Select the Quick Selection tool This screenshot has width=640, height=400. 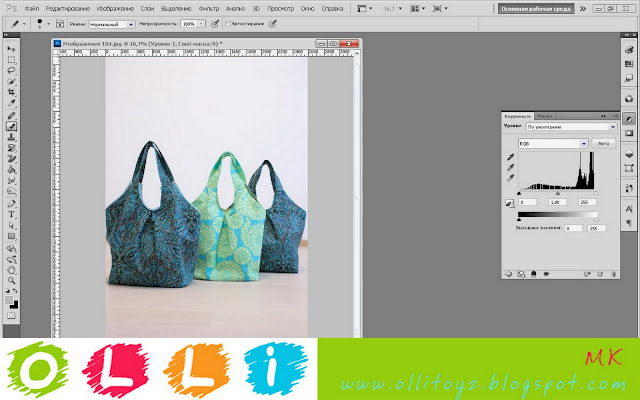click(x=11, y=81)
